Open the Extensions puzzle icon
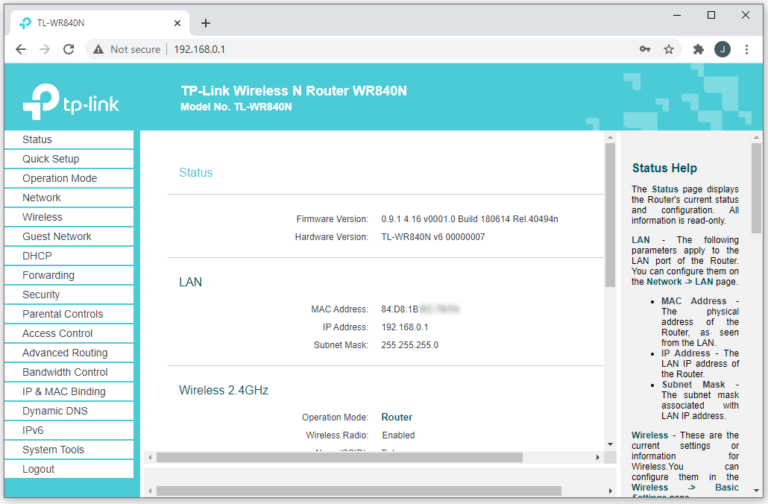 [698, 49]
